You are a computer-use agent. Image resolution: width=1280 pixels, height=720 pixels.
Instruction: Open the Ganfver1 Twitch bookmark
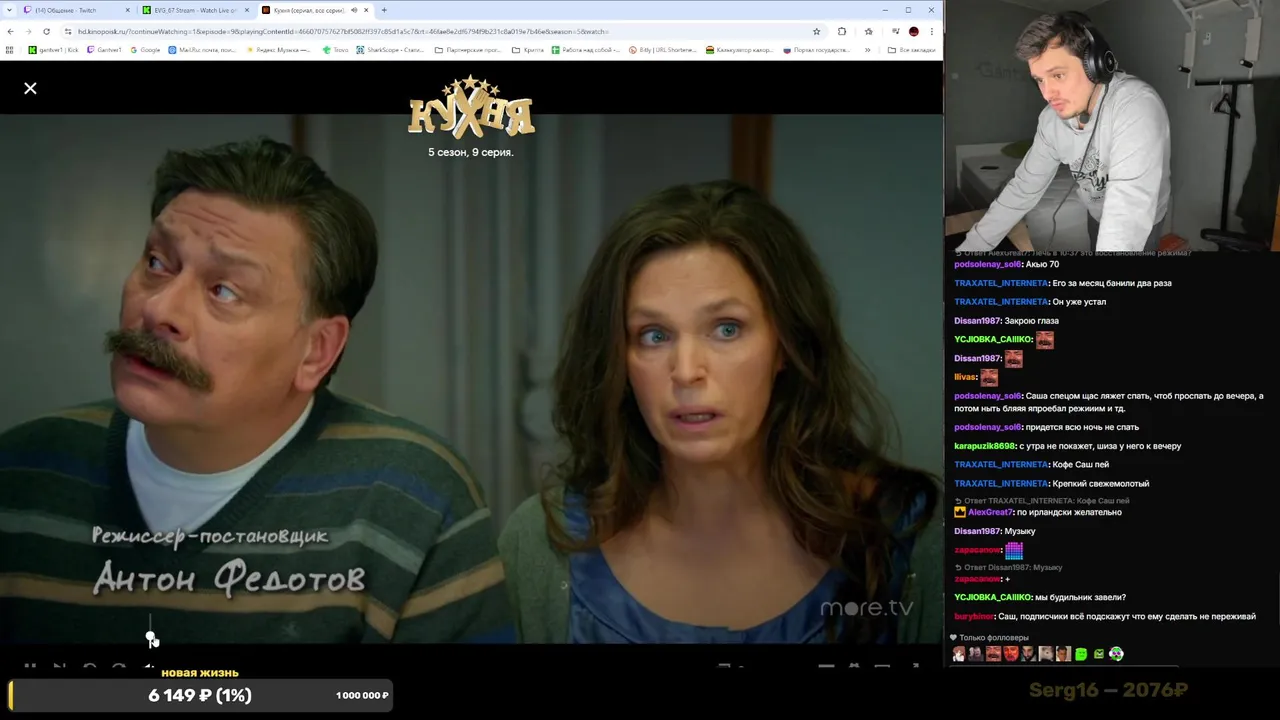(105, 49)
